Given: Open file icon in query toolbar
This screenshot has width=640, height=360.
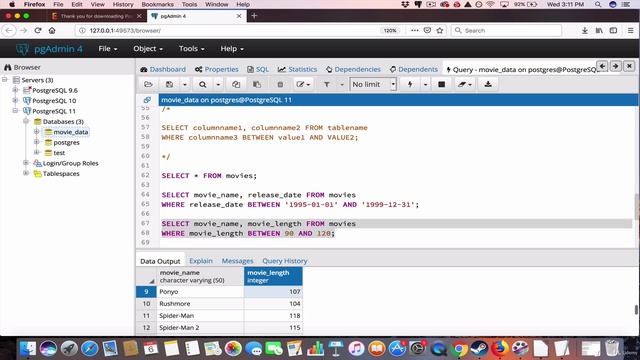Looking at the screenshot, I should pos(148,84).
